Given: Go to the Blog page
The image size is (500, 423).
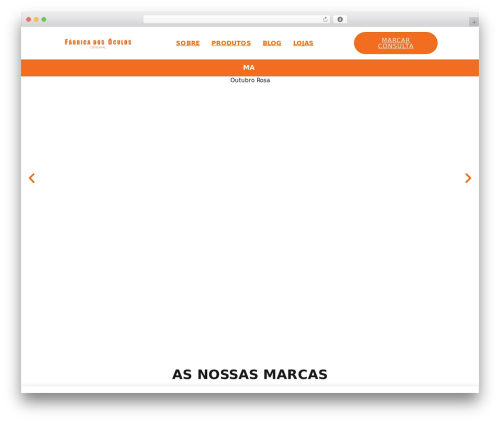Looking at the screenshot, I should point(272,43).
